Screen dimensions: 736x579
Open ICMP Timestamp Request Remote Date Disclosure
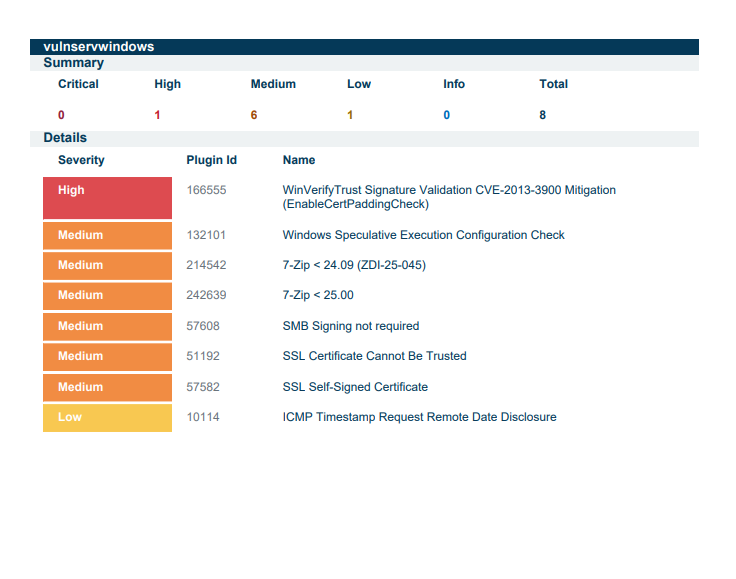(x=420, y=417)
